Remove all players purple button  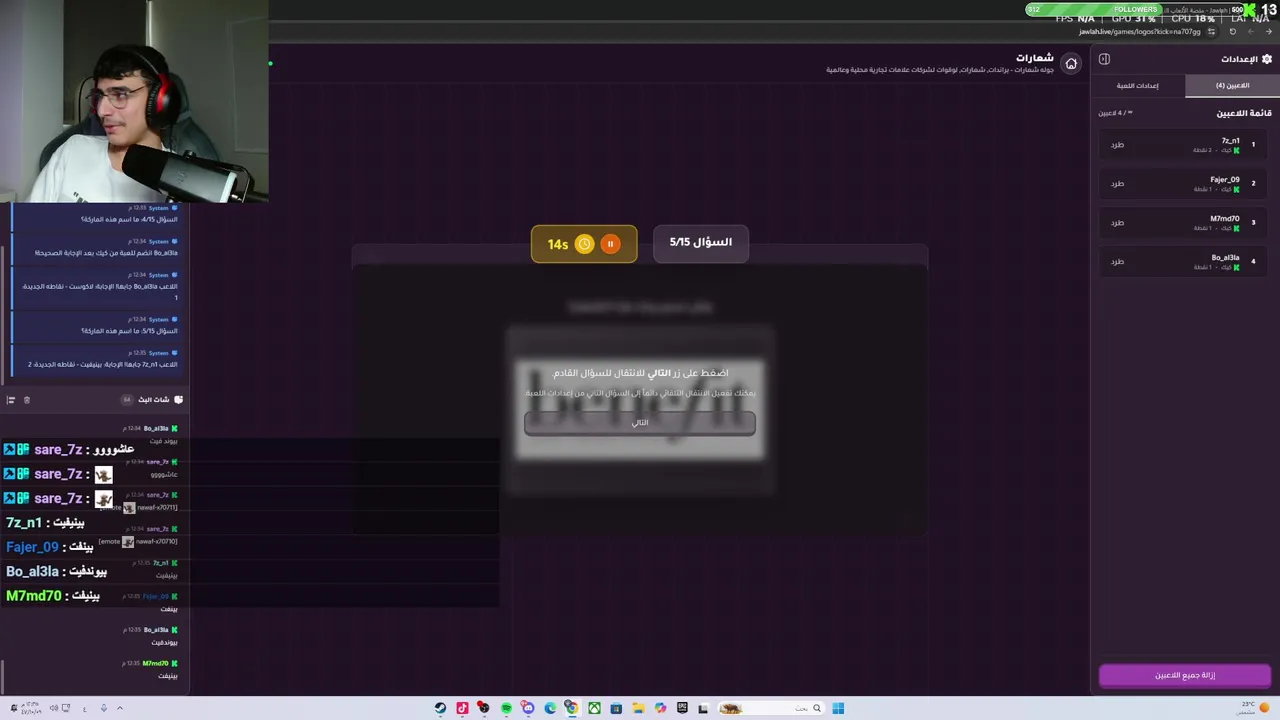1185,675
